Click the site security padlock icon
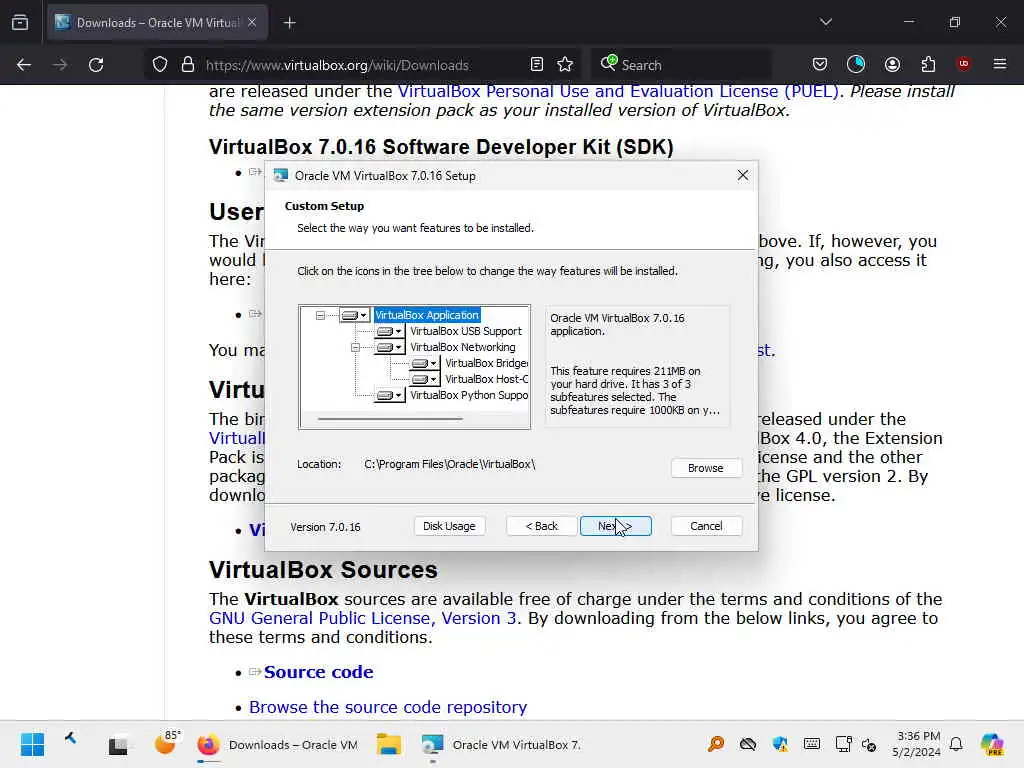 188,65
